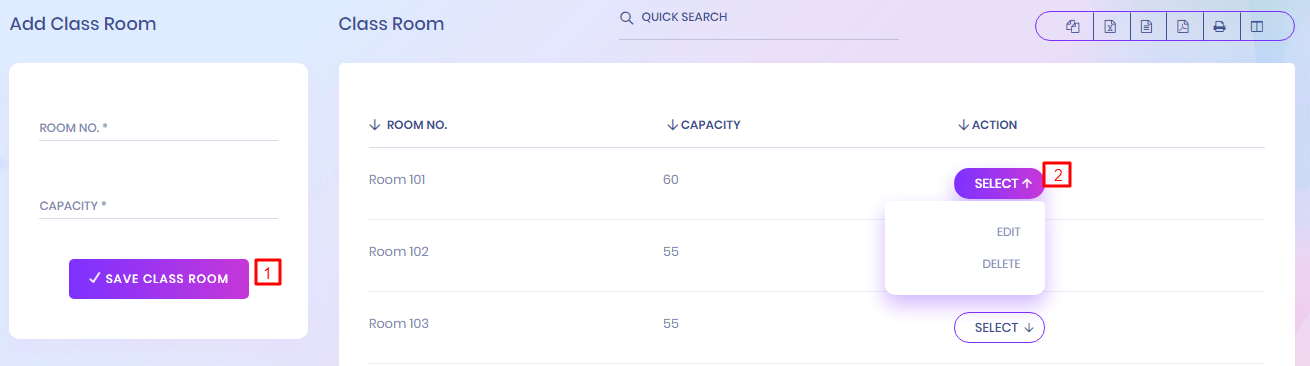Choose Edit from the dropdown menu
Screen dimensions: 1310x366
tap(1008, 232)
